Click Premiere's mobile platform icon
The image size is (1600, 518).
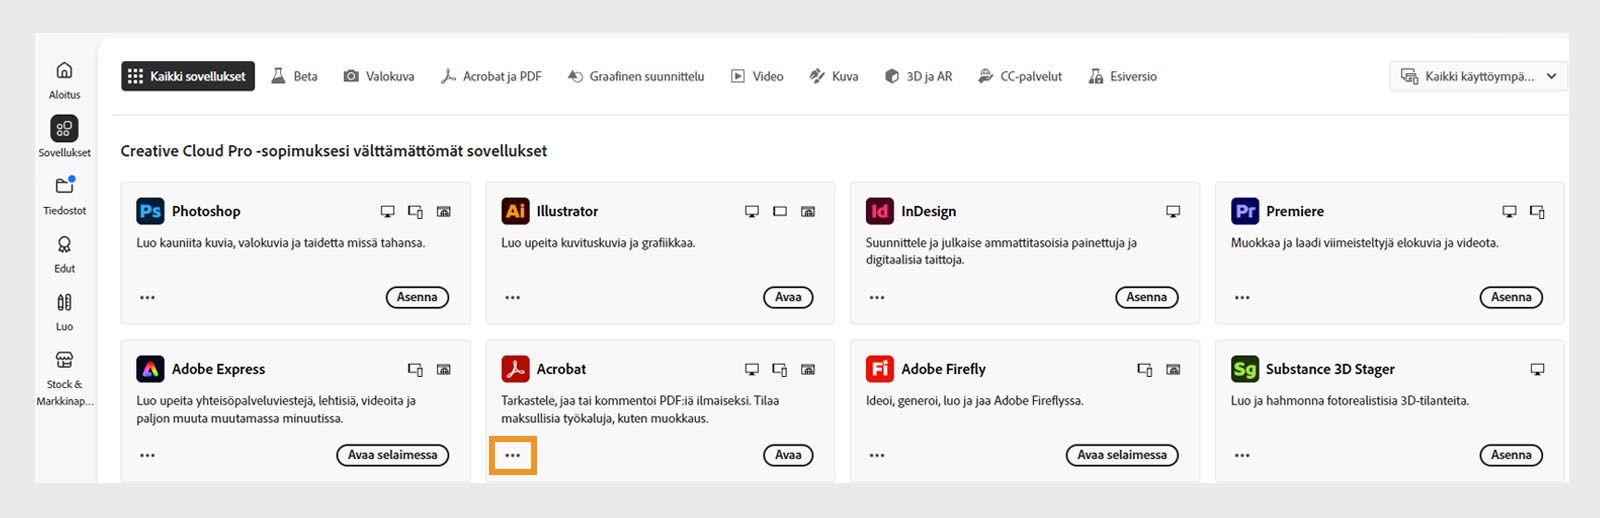[x=1538, y=212]
